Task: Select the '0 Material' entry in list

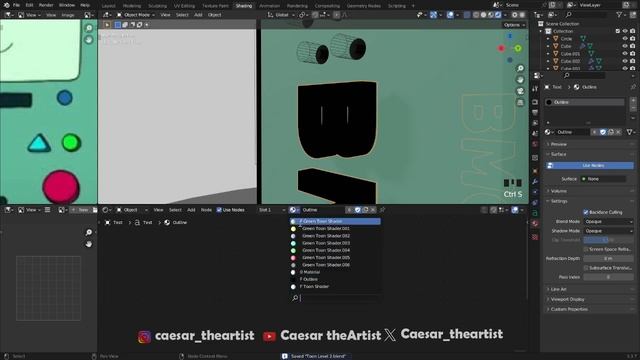Action: [x=335, y=272]
